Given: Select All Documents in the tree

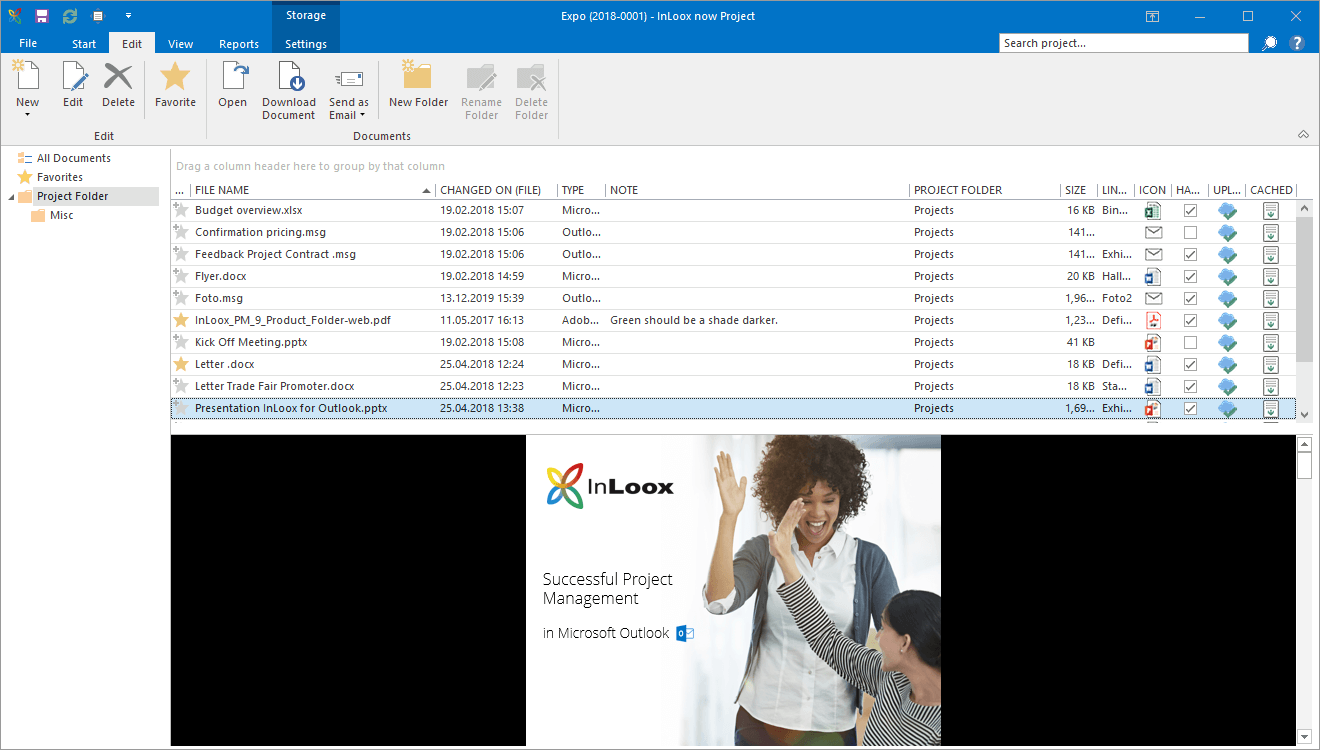Looking at the screenshot, I should pyautogui.click(x=74, y=158).
